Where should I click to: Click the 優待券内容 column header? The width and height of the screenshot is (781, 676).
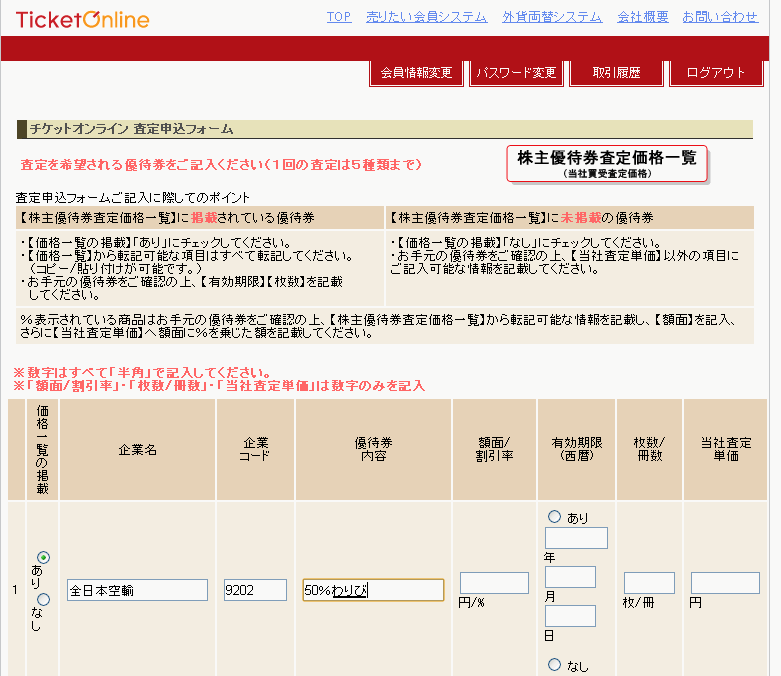(x=374, y=449)
